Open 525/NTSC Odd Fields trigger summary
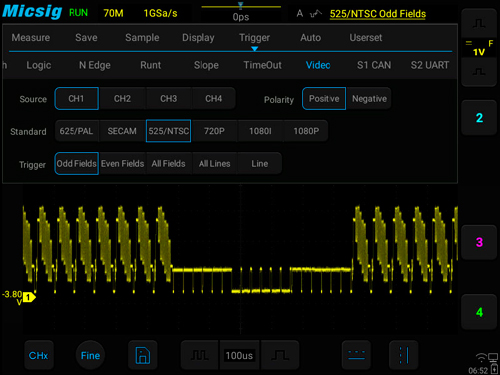The image size is (500, 375). coord(378,14)
